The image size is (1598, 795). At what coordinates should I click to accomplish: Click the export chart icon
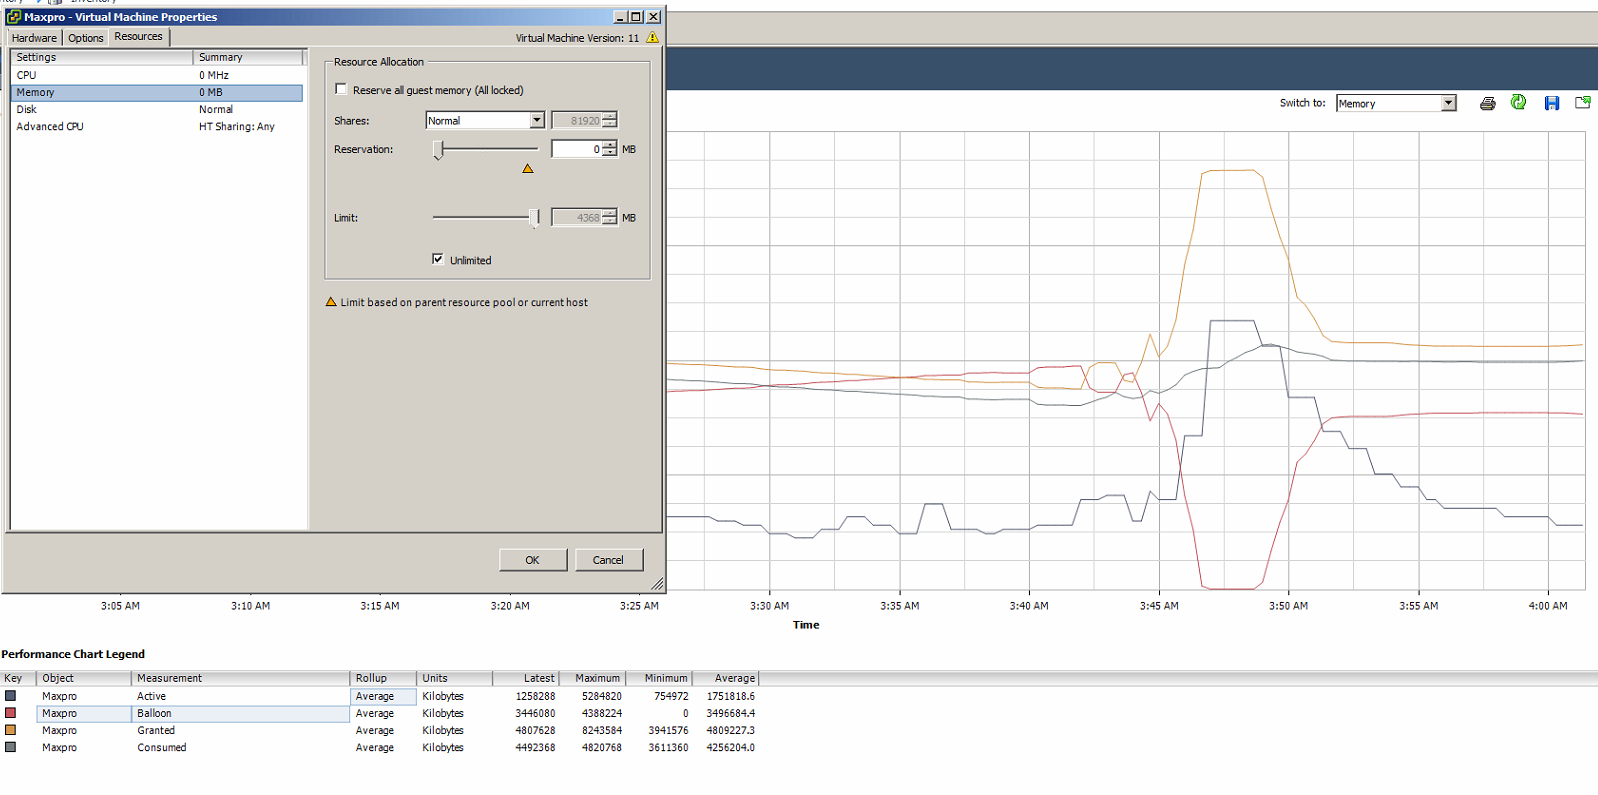coord(1582,102)
